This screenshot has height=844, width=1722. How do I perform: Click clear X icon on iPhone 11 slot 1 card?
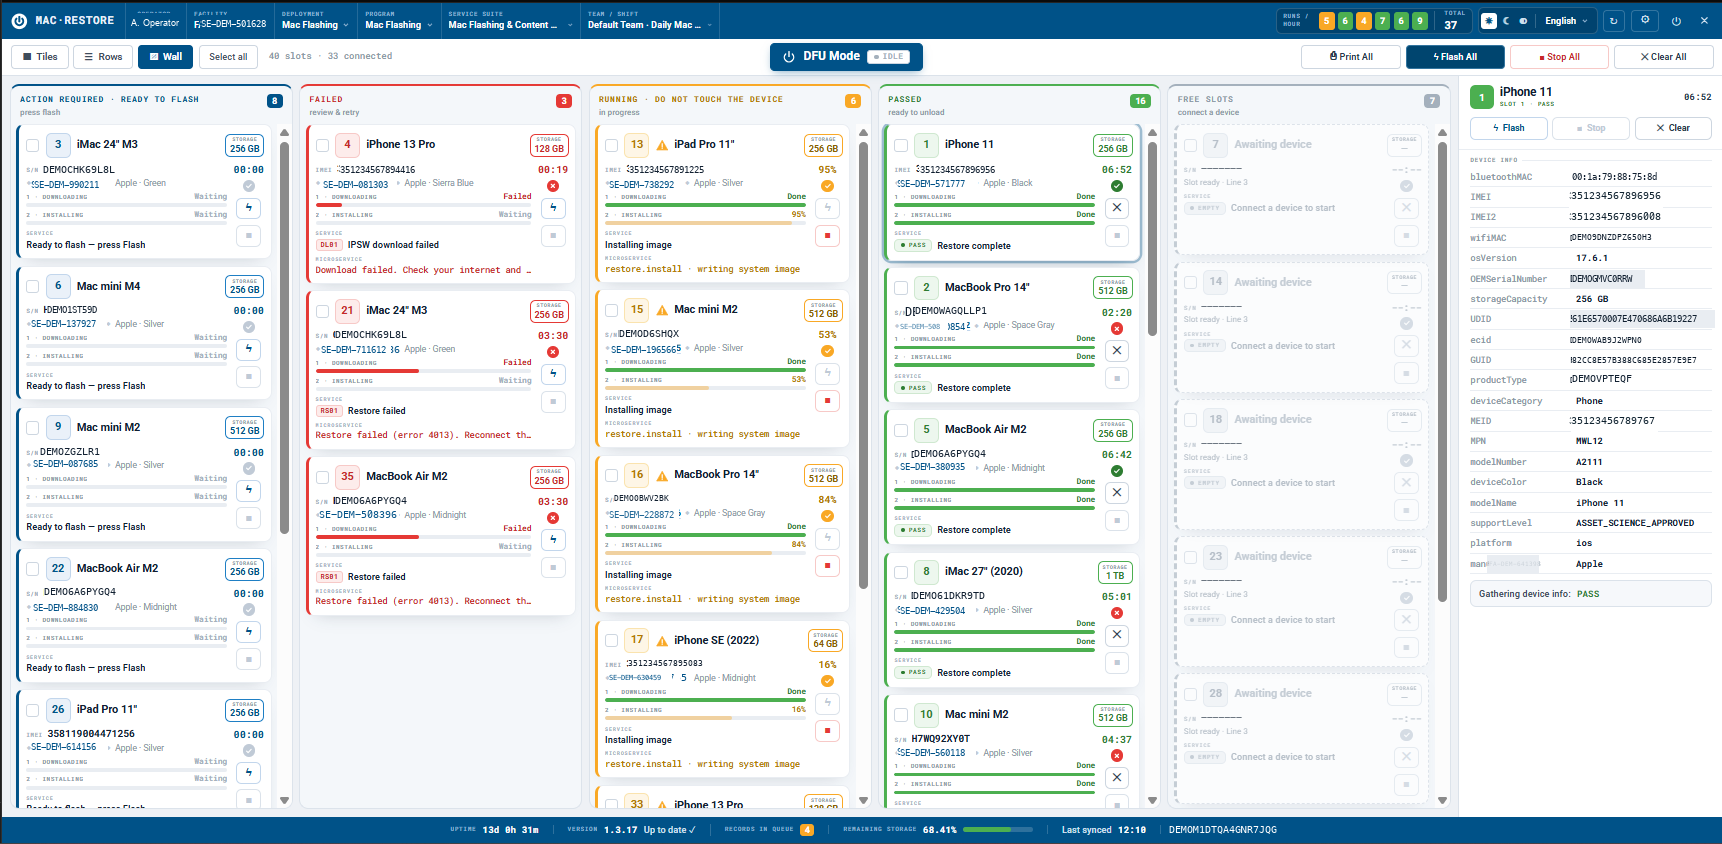pos(1117,208)
